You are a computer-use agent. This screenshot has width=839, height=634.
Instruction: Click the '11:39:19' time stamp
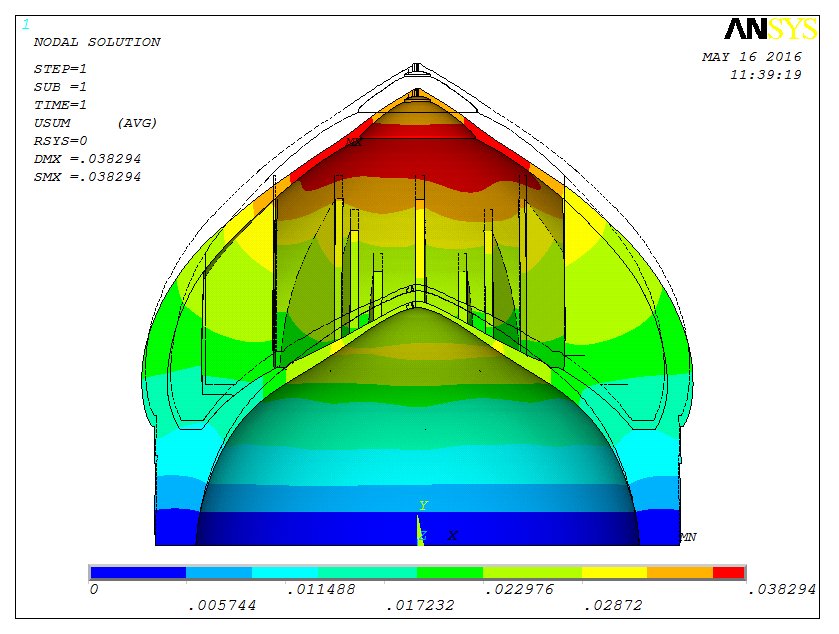[x=766, y=75]
